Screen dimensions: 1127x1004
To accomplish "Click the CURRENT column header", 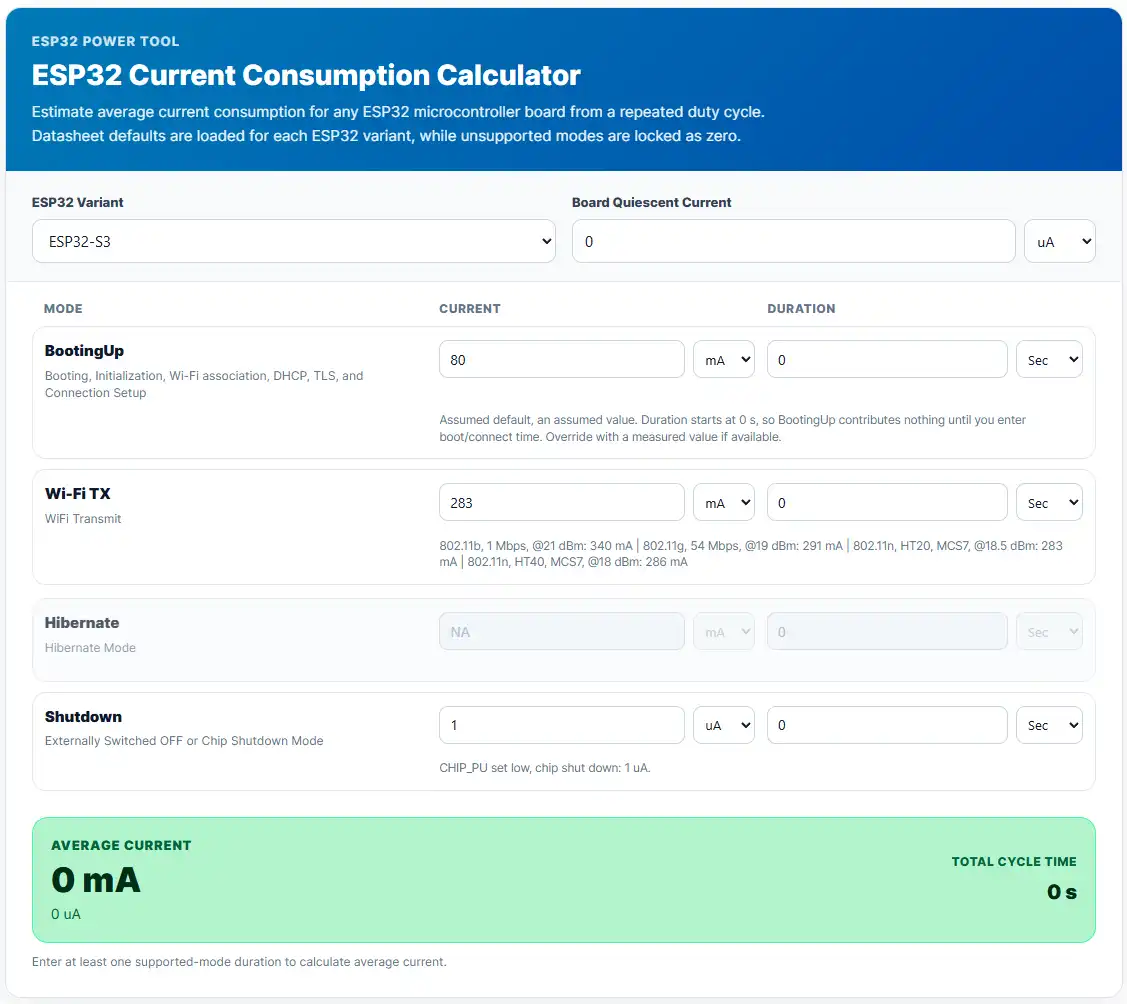I will (470, 308).
